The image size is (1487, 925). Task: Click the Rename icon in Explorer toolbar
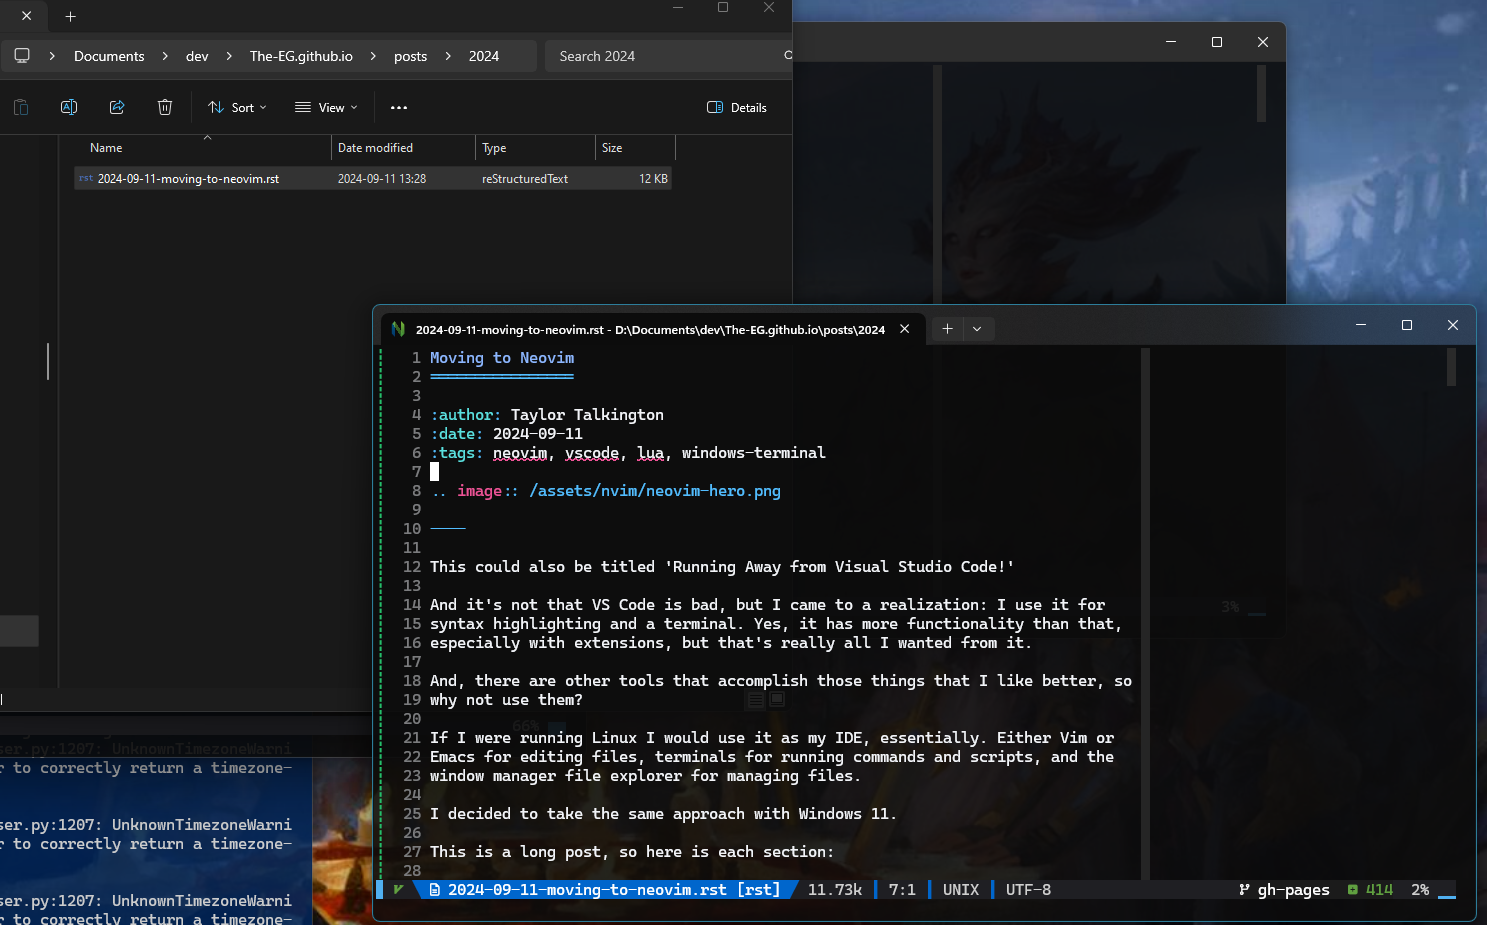(69, 107)
